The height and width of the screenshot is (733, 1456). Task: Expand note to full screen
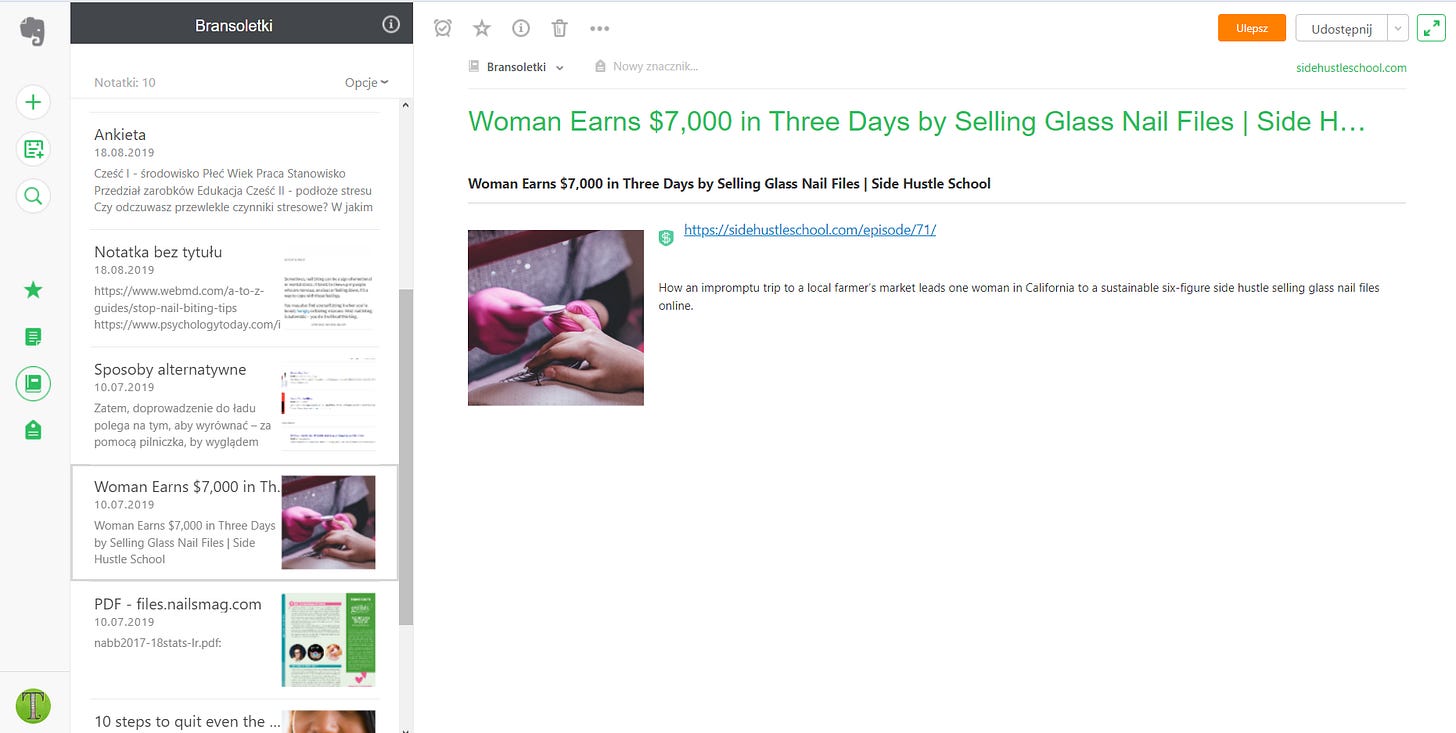click(x=1430, y=28)
